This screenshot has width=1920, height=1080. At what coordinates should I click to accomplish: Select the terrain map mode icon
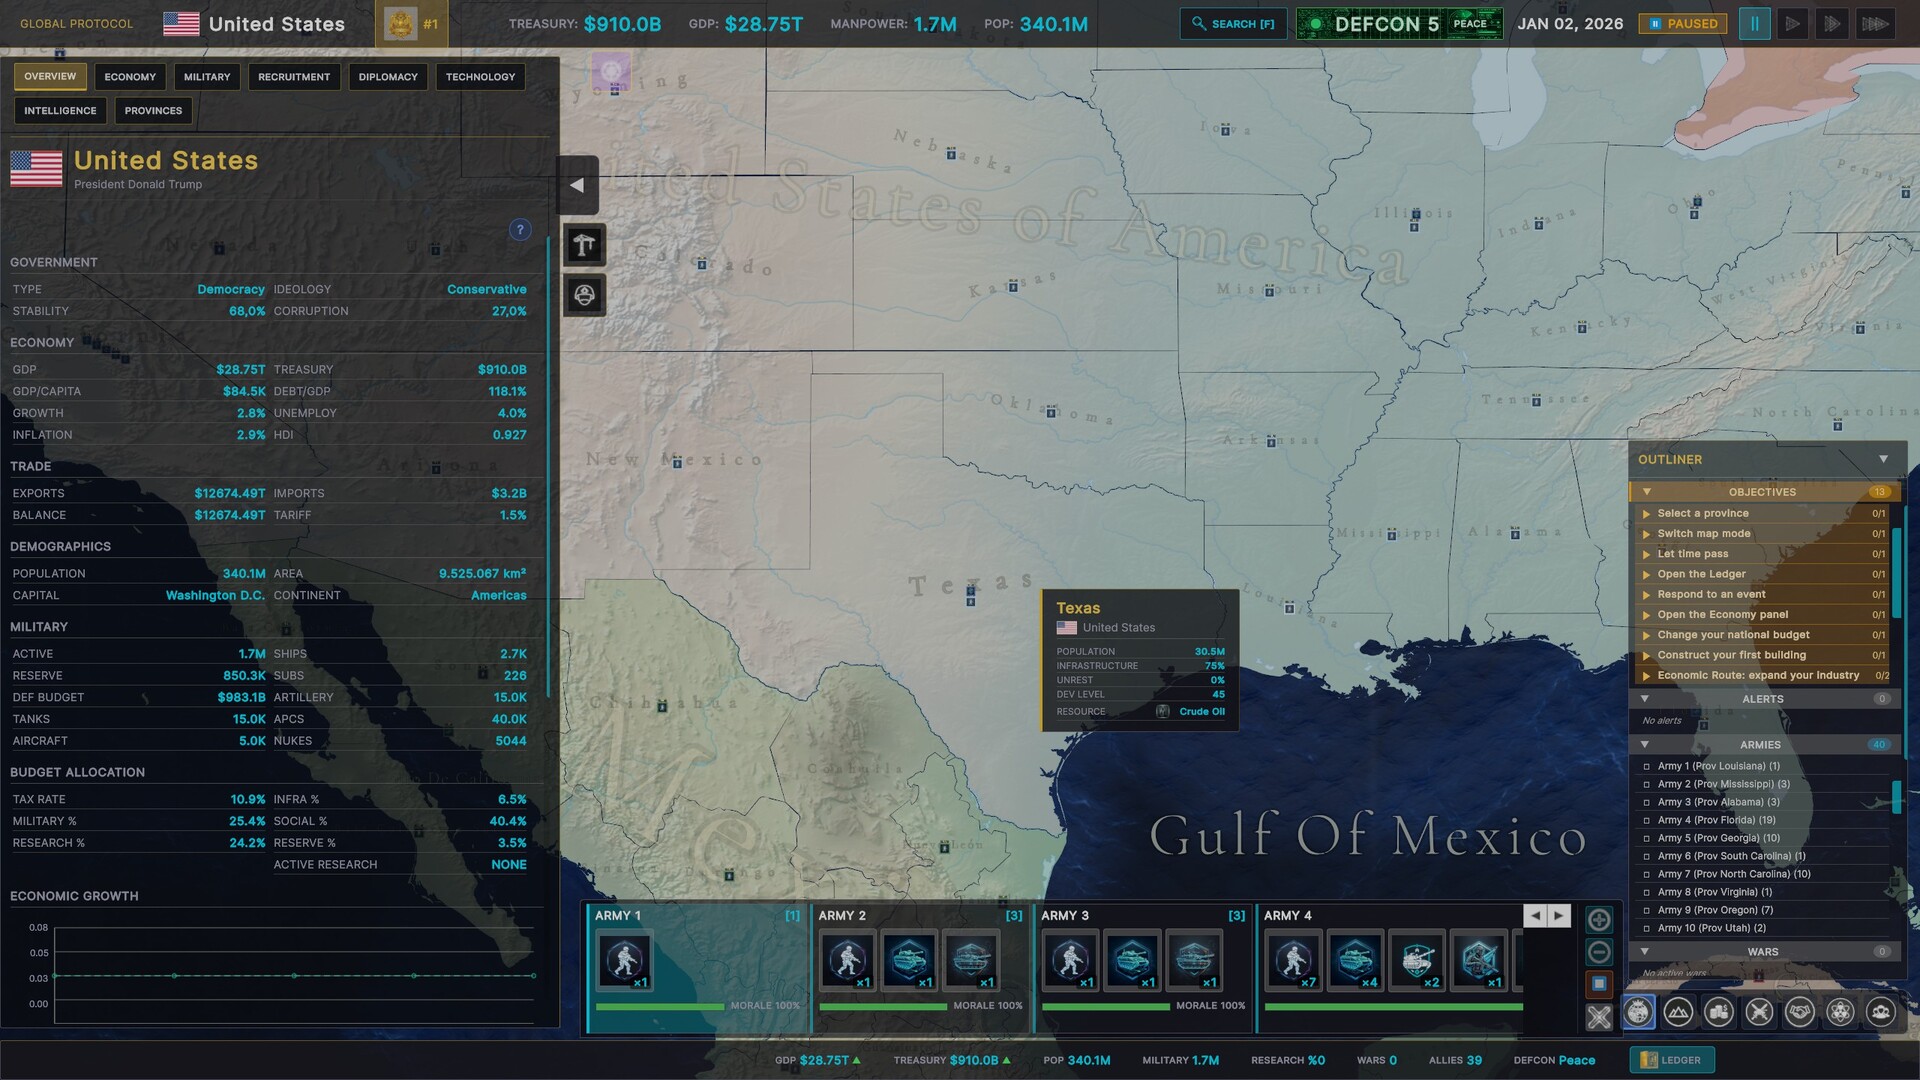[x=1678, y=1012]
